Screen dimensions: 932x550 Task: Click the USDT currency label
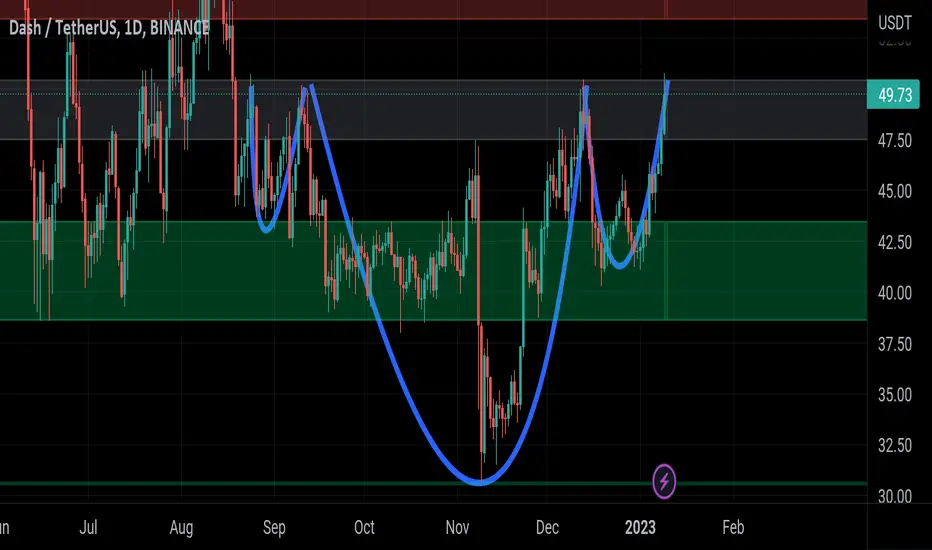[x=895, y=23]
